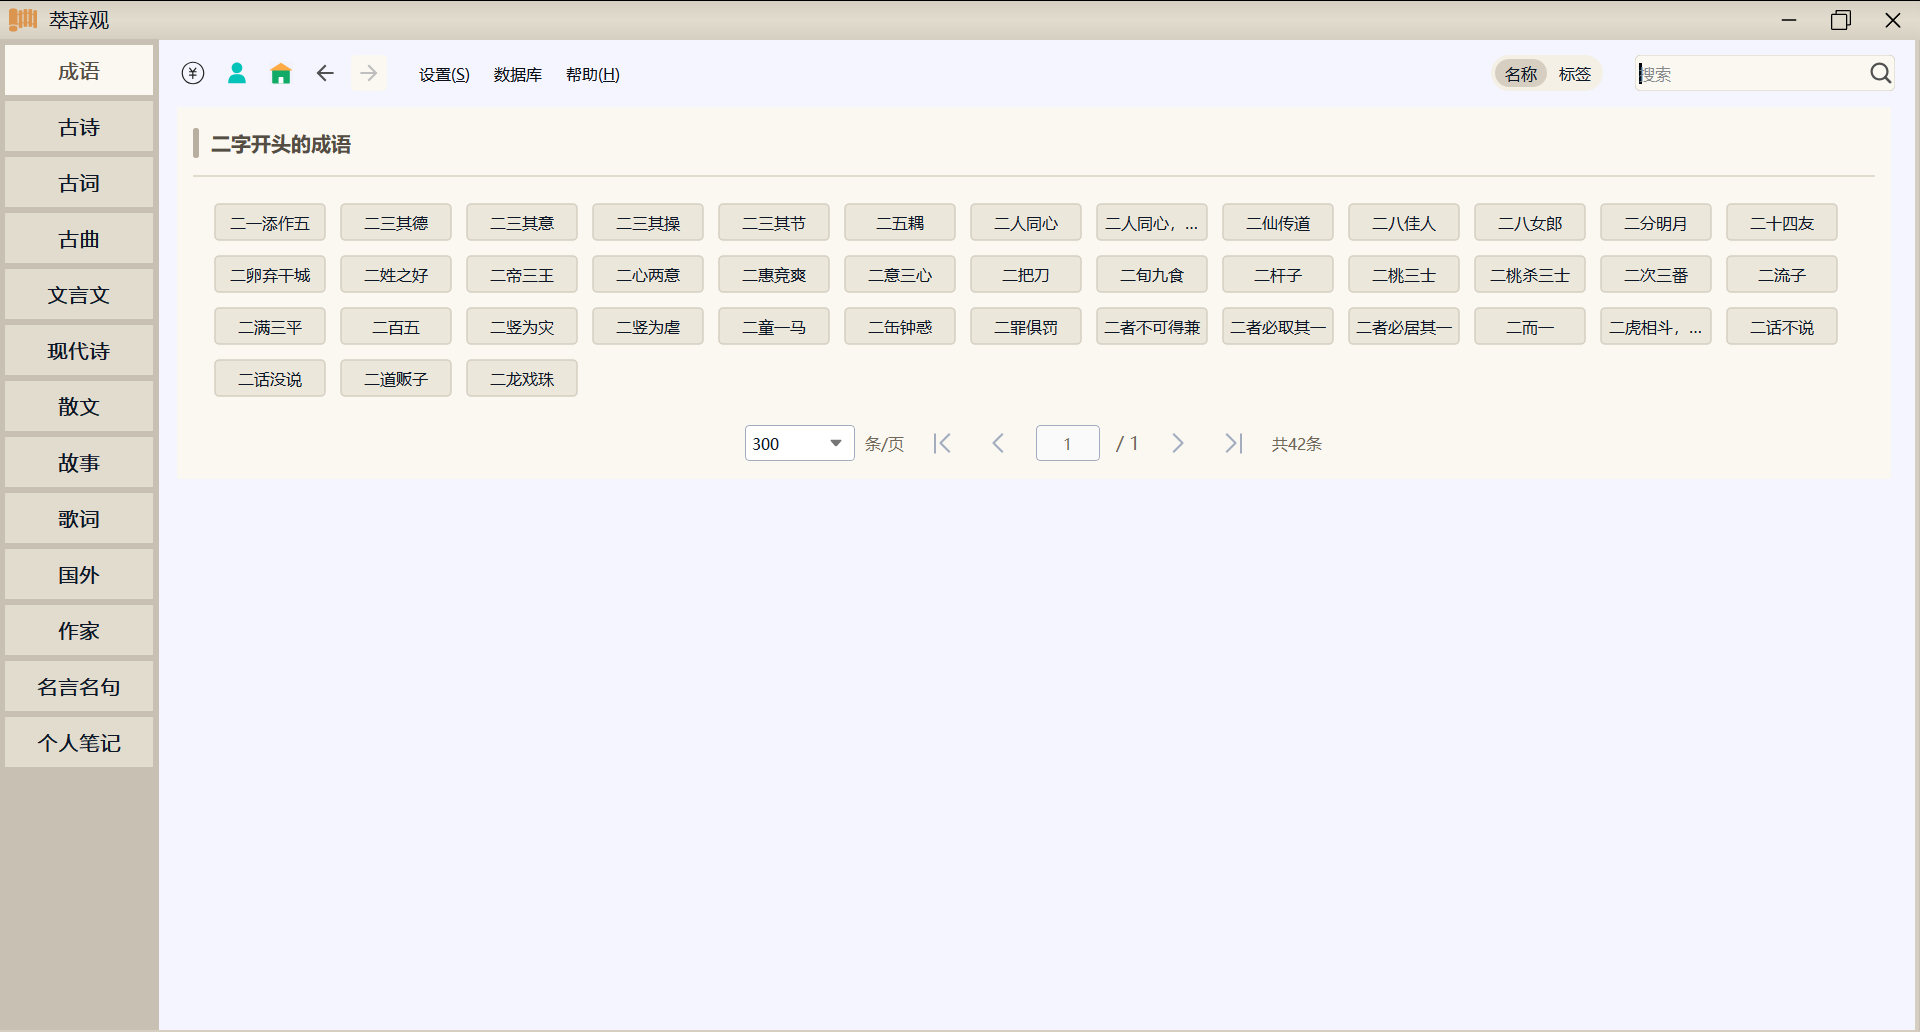Screen dimensions: 1920x1032
Task: Click the 二字开头的成语 heading
Action: pyautogui.click(x=281, y=144)
